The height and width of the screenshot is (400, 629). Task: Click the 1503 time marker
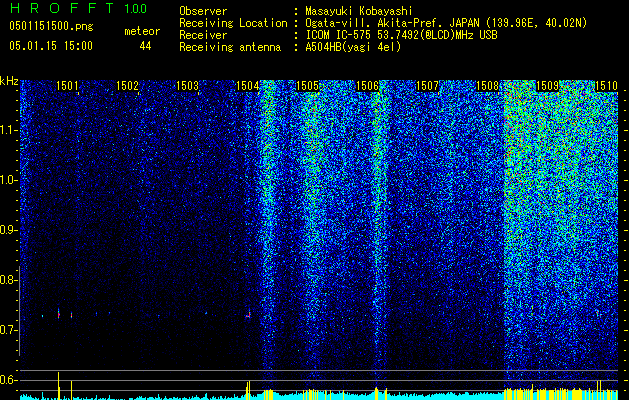187,85
